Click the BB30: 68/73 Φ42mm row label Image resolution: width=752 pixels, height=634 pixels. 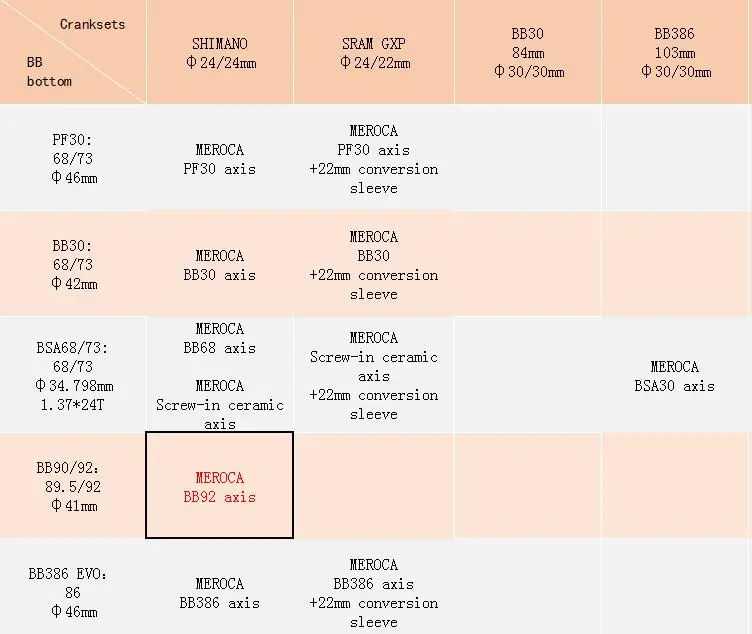pos(73,264)
